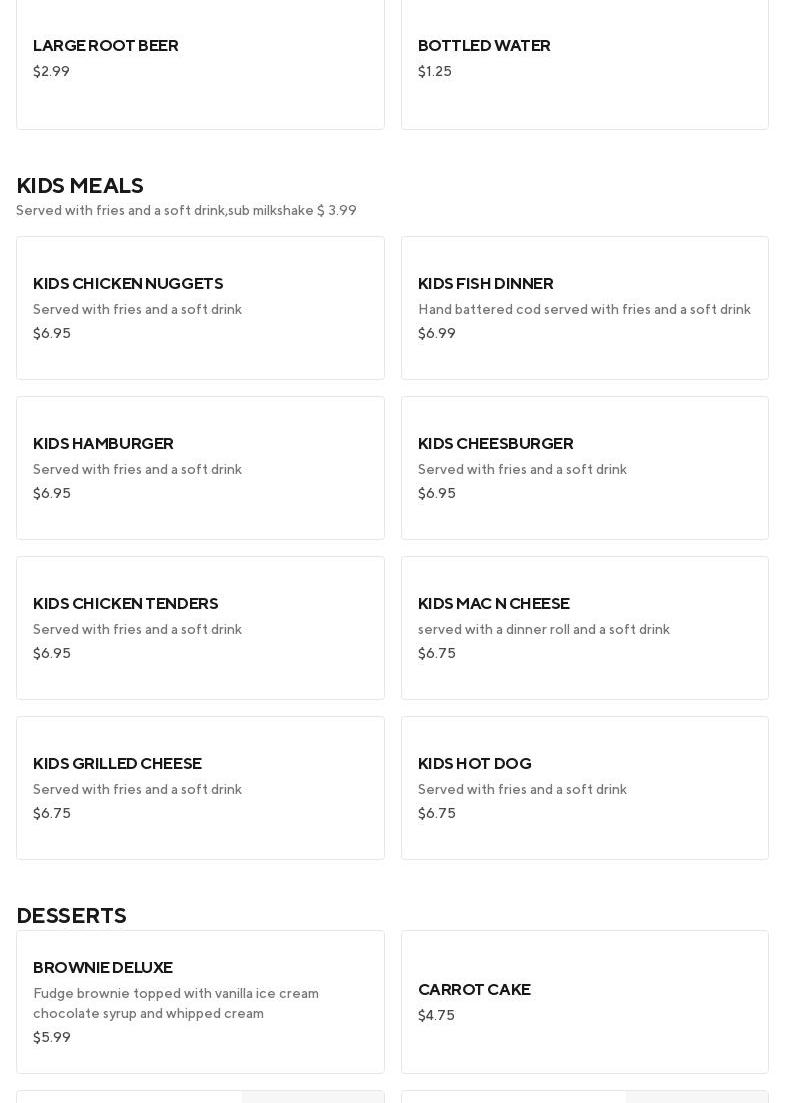
Task: Click the $1.25 Bottled Water price
Action: coord(435,72)
